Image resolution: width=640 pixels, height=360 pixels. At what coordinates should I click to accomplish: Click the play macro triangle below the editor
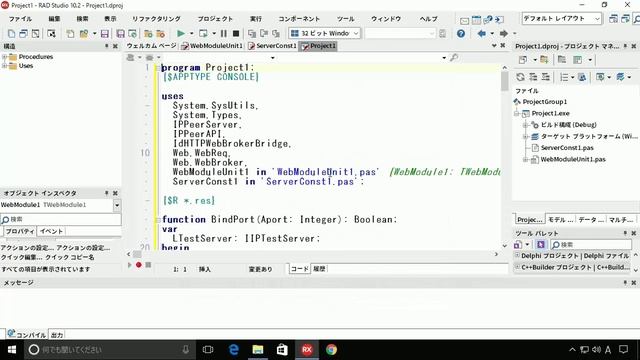[x=130, y=265]
